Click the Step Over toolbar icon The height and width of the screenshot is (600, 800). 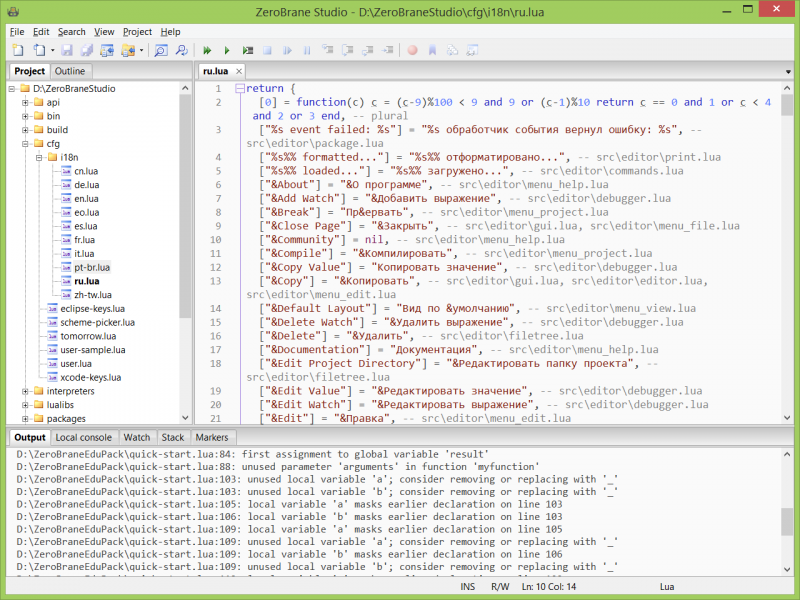pyautogui.click(x=347, y=50)
